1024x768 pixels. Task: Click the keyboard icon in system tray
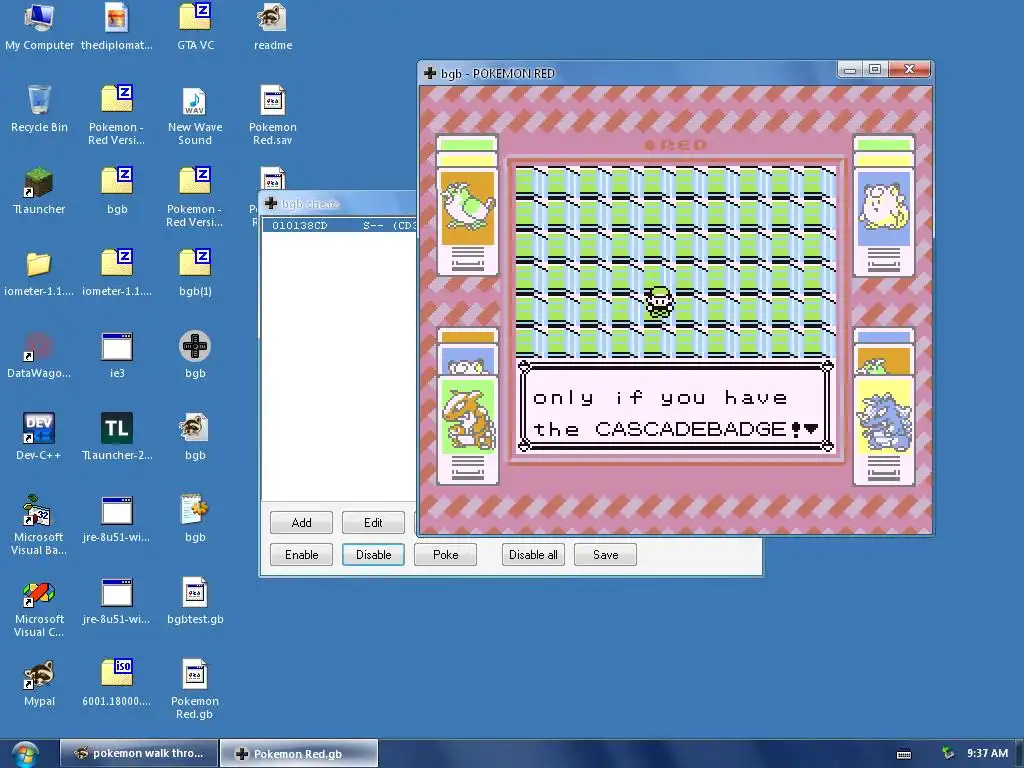(904, 754)
